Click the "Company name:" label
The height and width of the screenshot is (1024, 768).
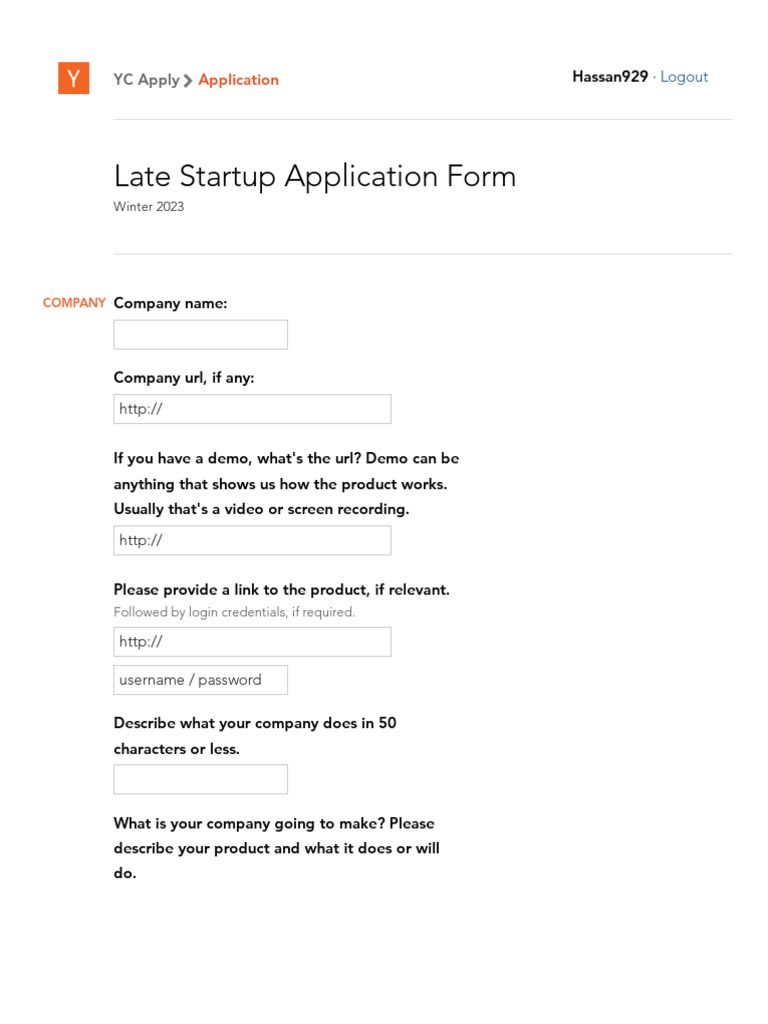(x=171, y=303)
